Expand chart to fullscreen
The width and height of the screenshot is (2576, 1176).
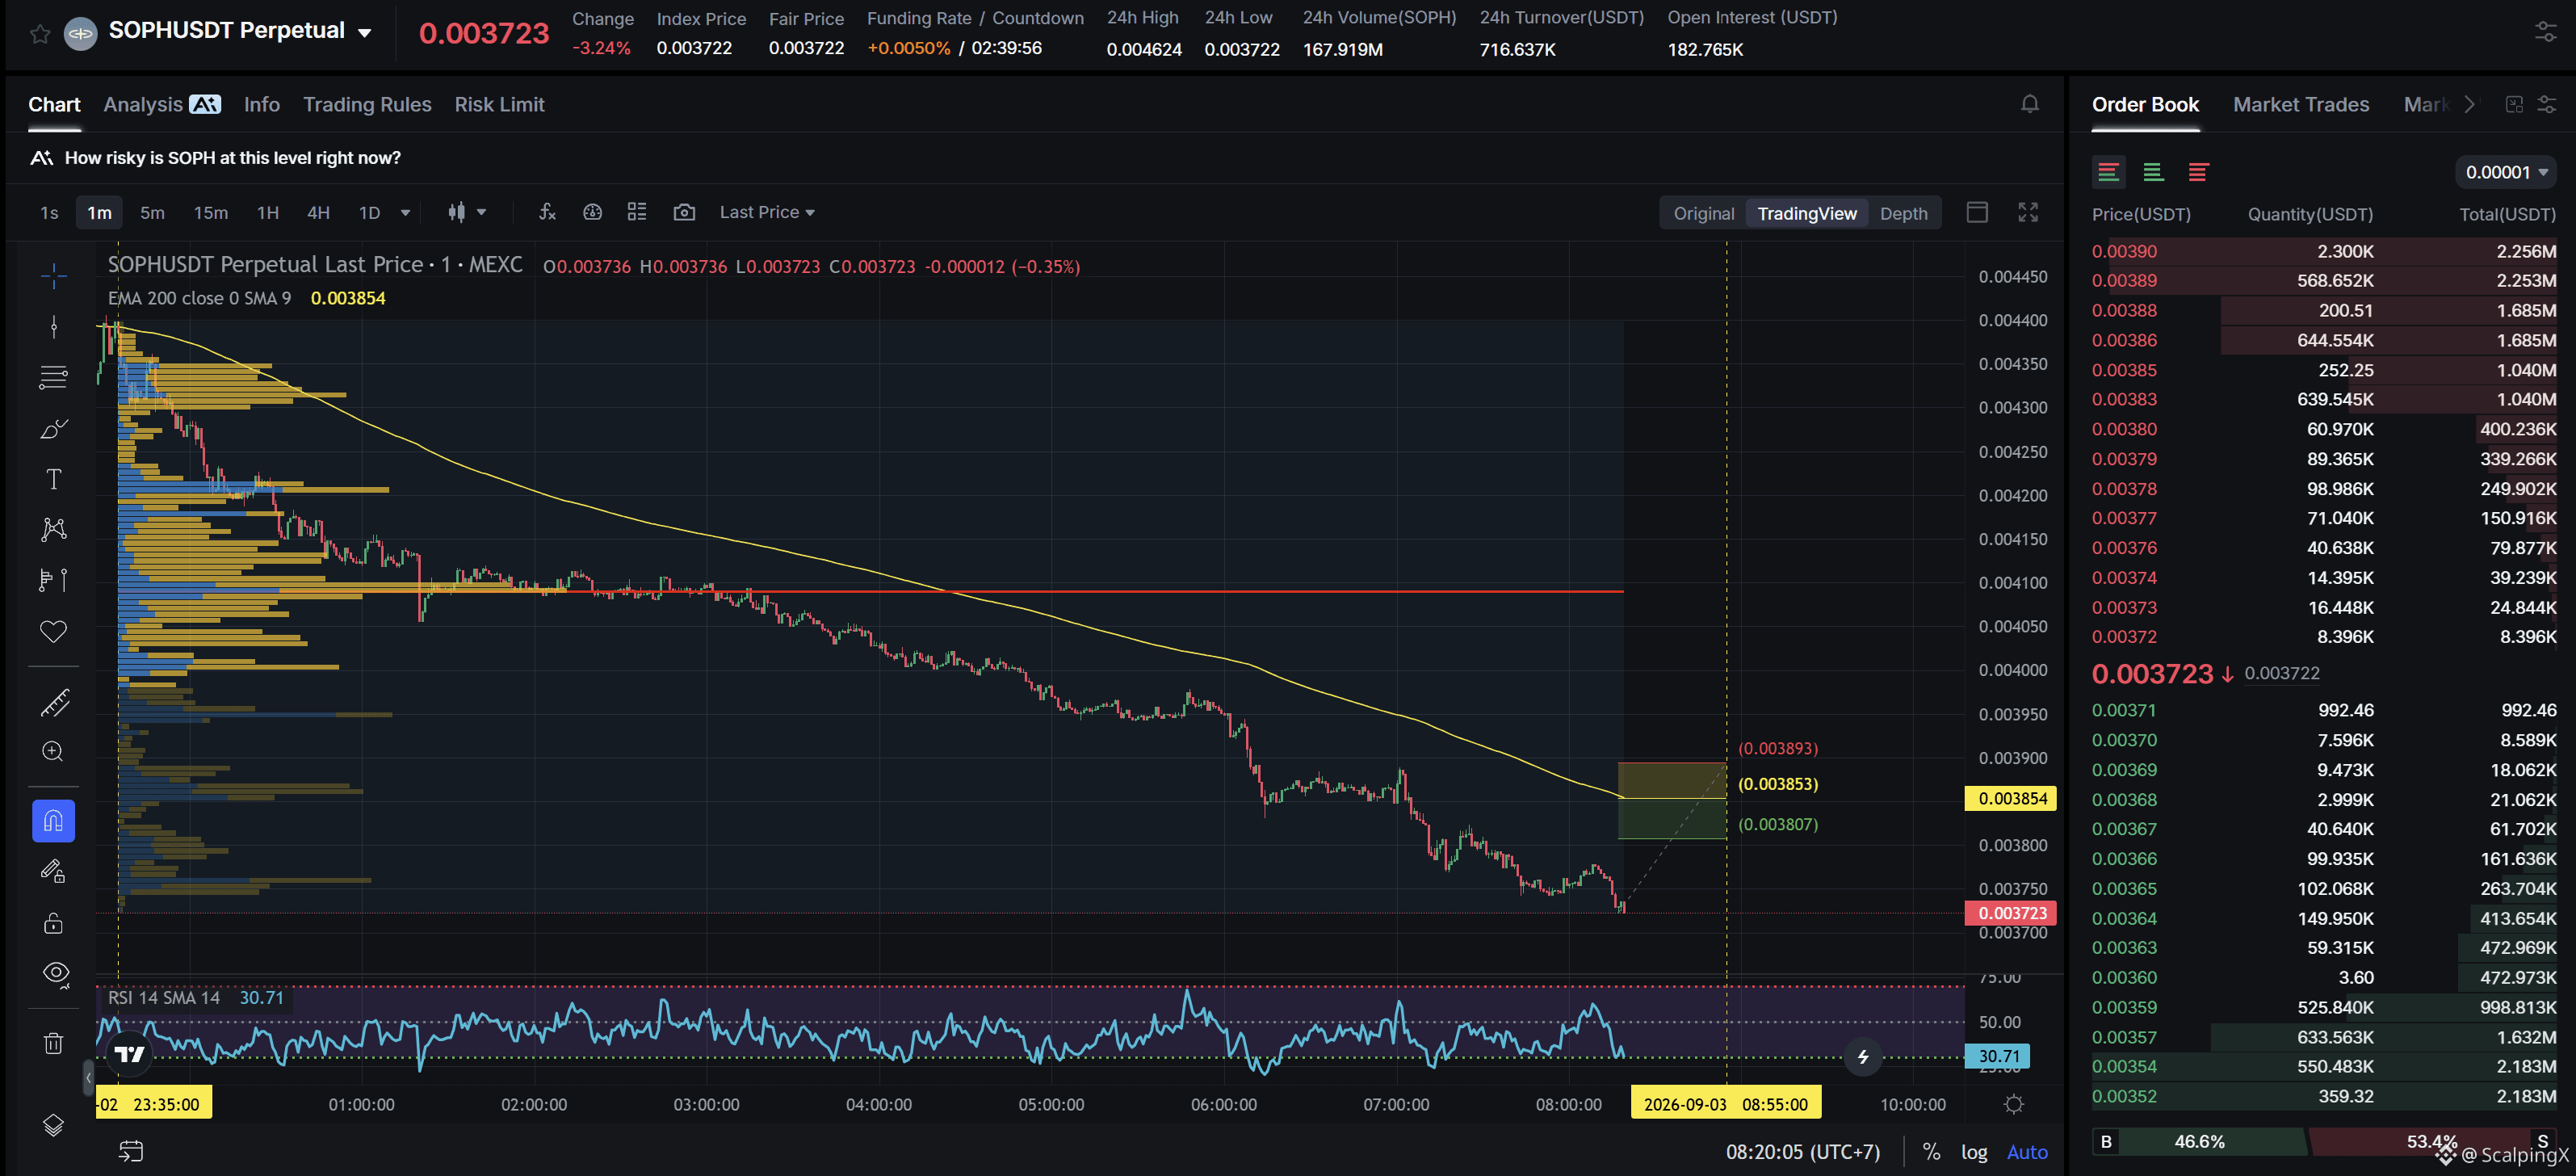[x=2028, y=212]
